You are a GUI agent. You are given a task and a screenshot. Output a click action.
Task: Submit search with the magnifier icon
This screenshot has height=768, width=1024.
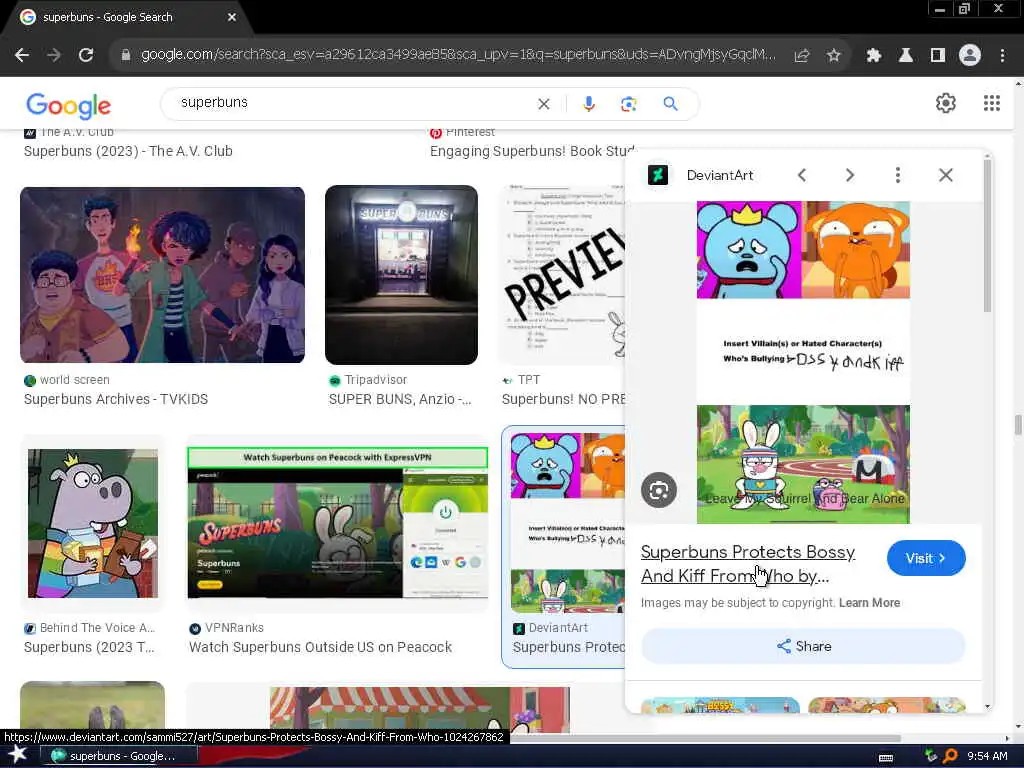click(670, 104)
